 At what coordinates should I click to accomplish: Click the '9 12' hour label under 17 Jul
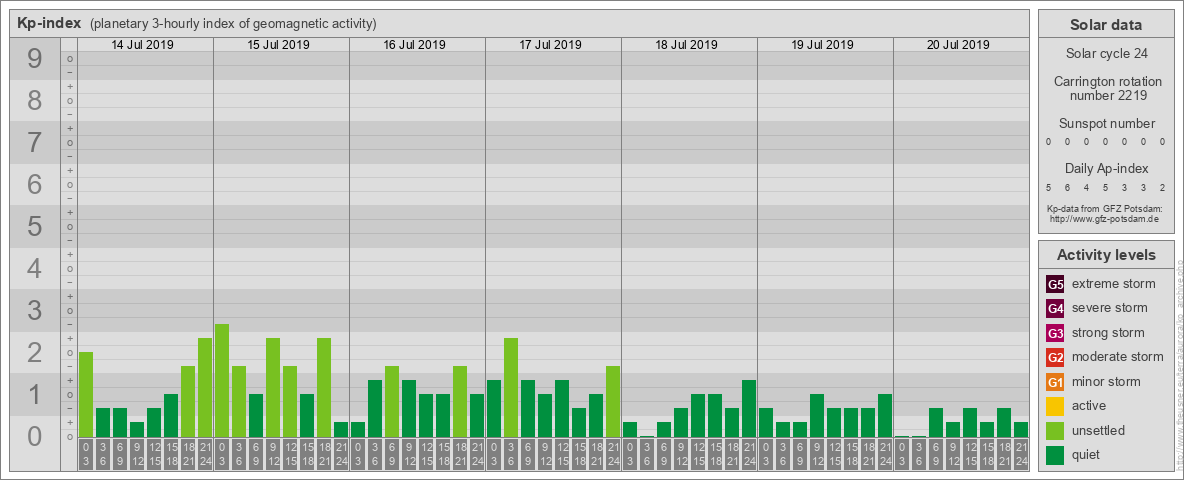[x=544, y=455]
